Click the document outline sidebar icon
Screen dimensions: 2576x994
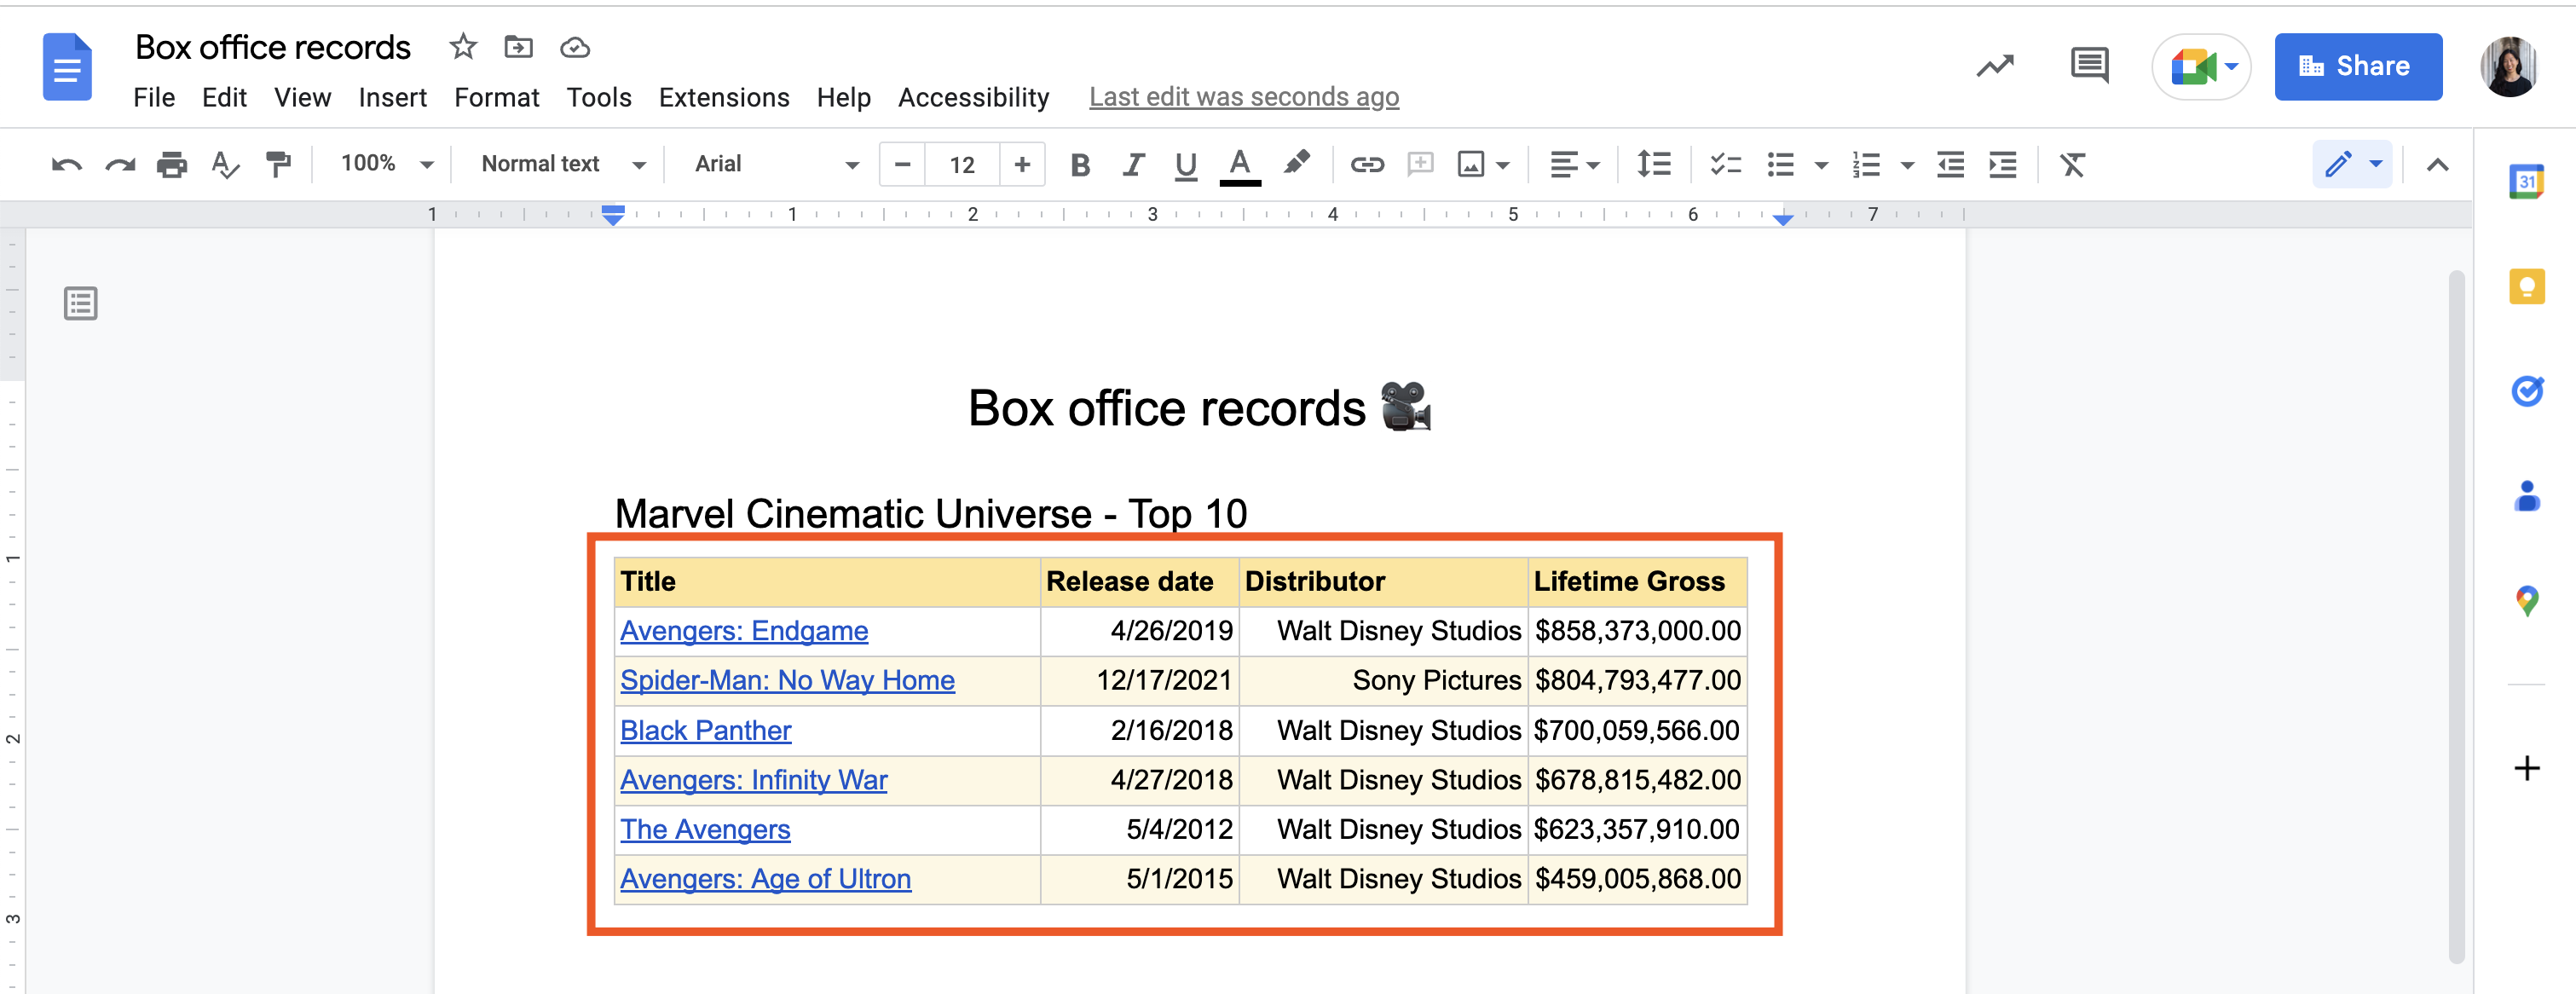click(79, 303)
